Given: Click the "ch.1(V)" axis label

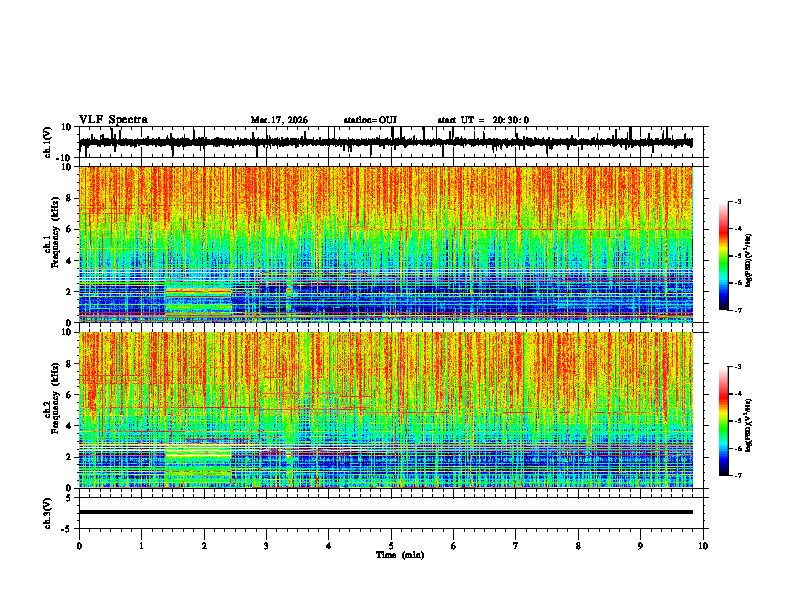Looking at the screenshot, I should (48, 142).
